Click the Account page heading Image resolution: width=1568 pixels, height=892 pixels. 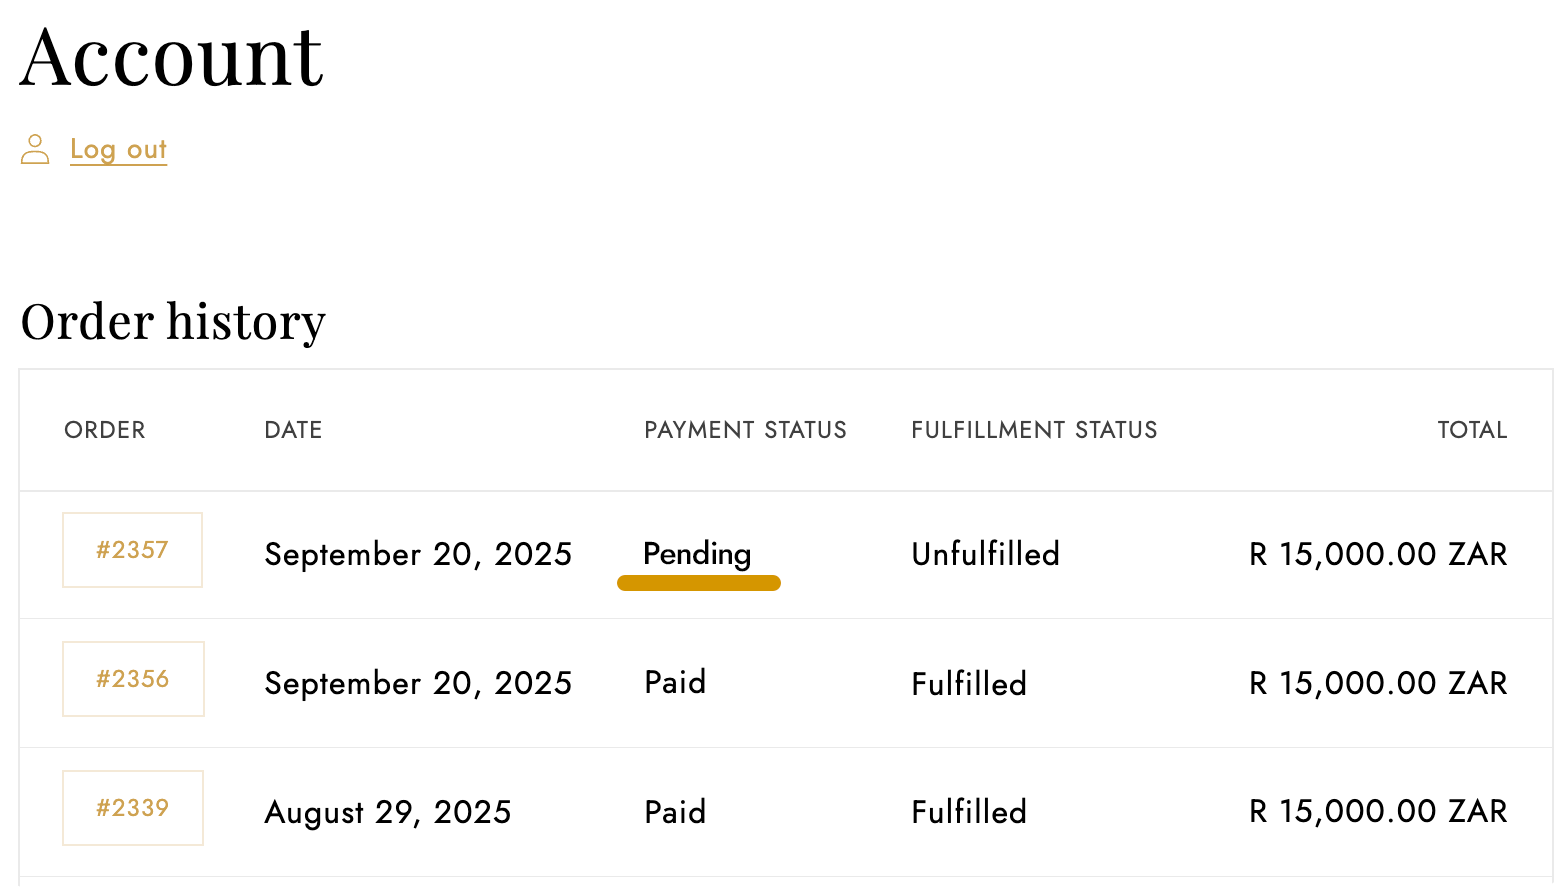171,57
